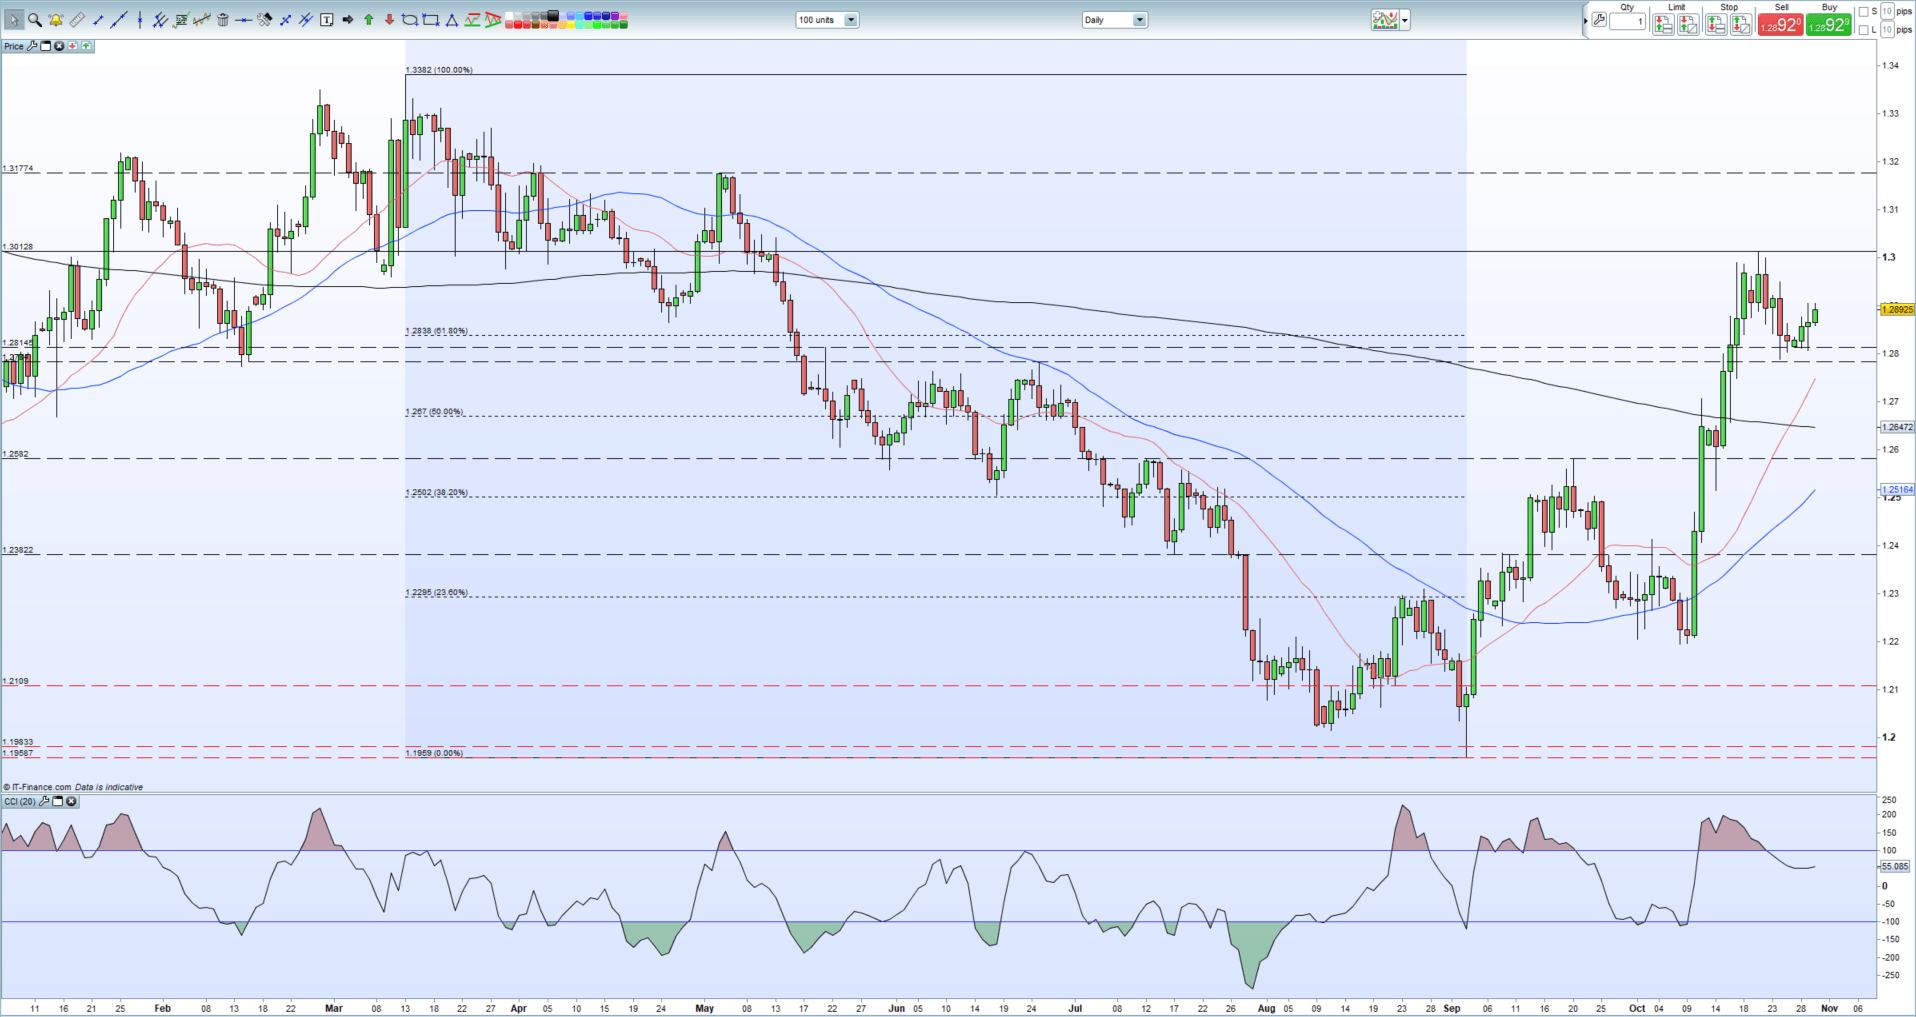1916x1017 pixels.
Task: Select the ruler measurement tool
Action: click(77, 20)
